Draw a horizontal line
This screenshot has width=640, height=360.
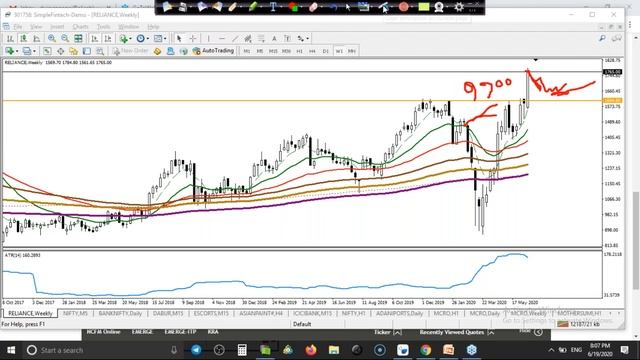pos(222,38)
